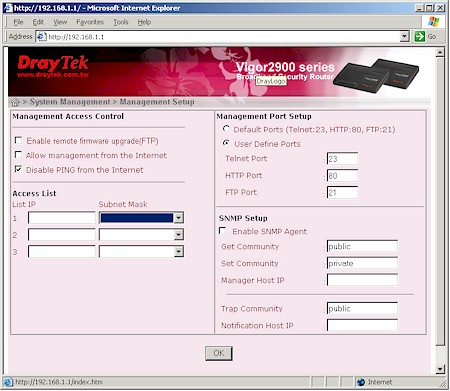Click the page scrollbar down arrow
This screenshot has width=450, height=391.
coord(440,369)
